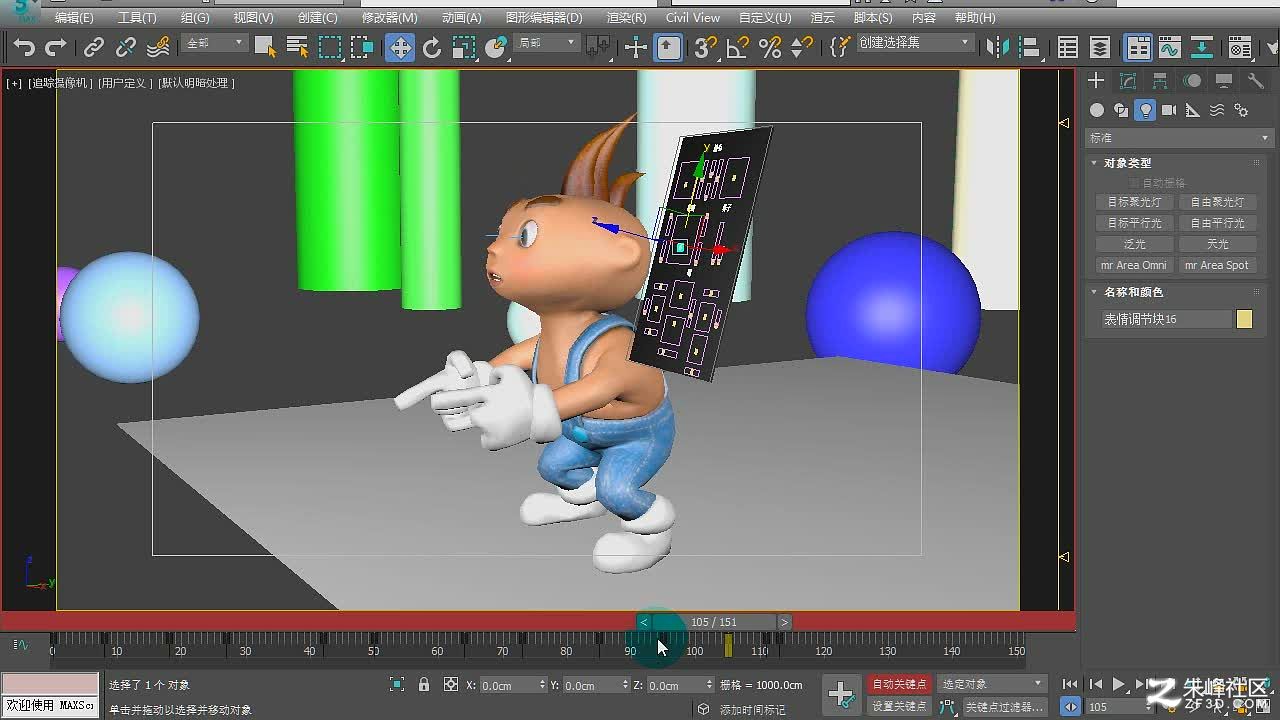Switch to the Hierarchy command panel tab

(x=1160, y=81)
